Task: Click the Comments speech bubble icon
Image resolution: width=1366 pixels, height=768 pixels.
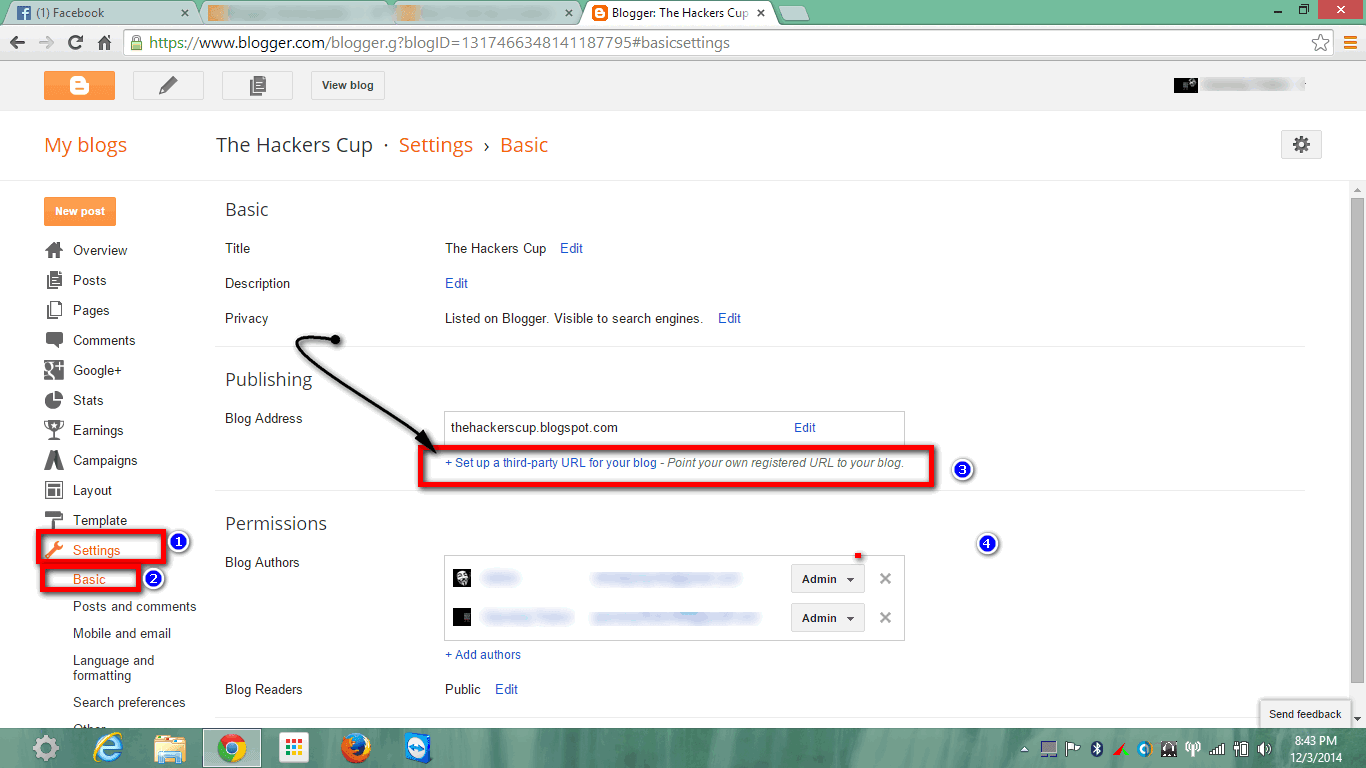Action: (x=54, y=340)
